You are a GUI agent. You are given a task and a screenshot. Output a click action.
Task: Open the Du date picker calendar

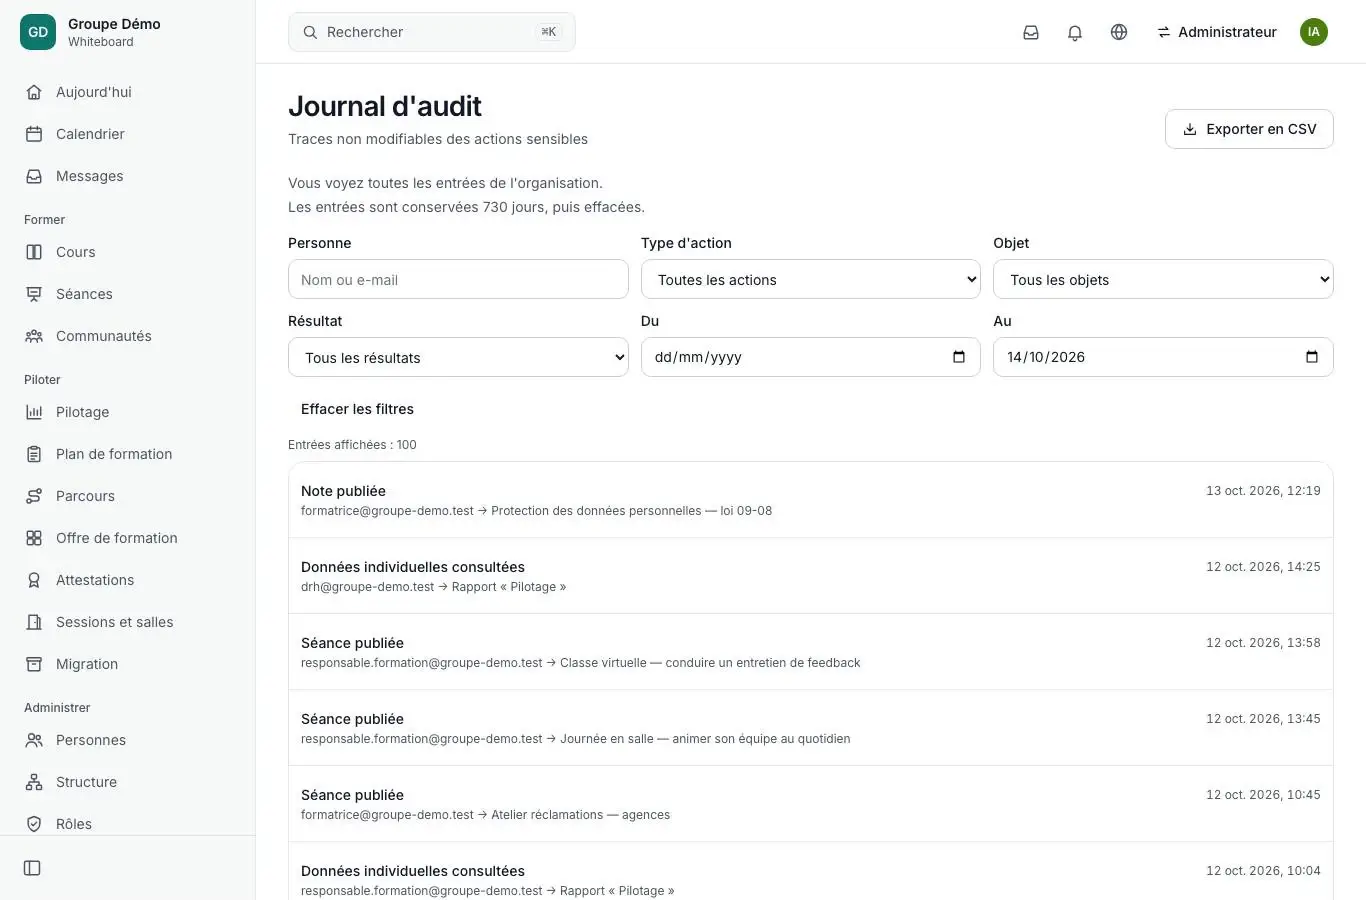coord(959,357)
